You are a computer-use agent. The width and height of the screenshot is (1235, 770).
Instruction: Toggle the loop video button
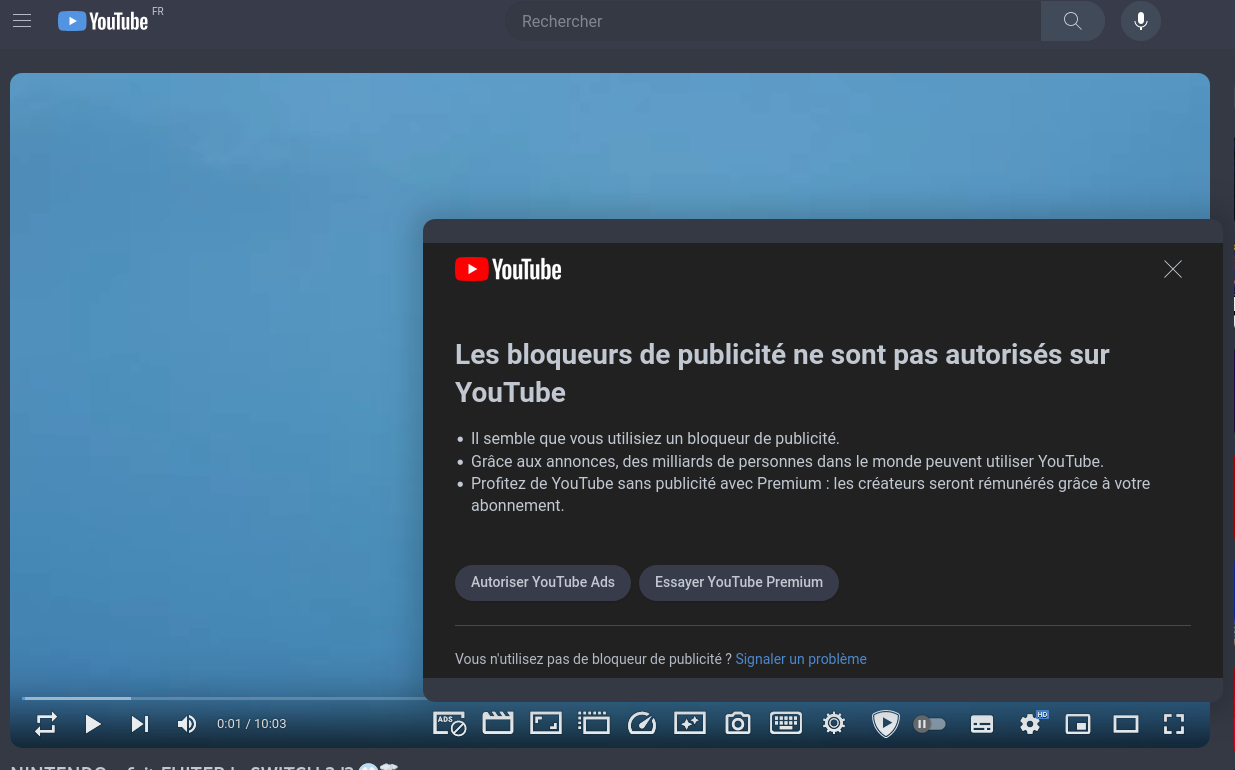coord(46,724)
